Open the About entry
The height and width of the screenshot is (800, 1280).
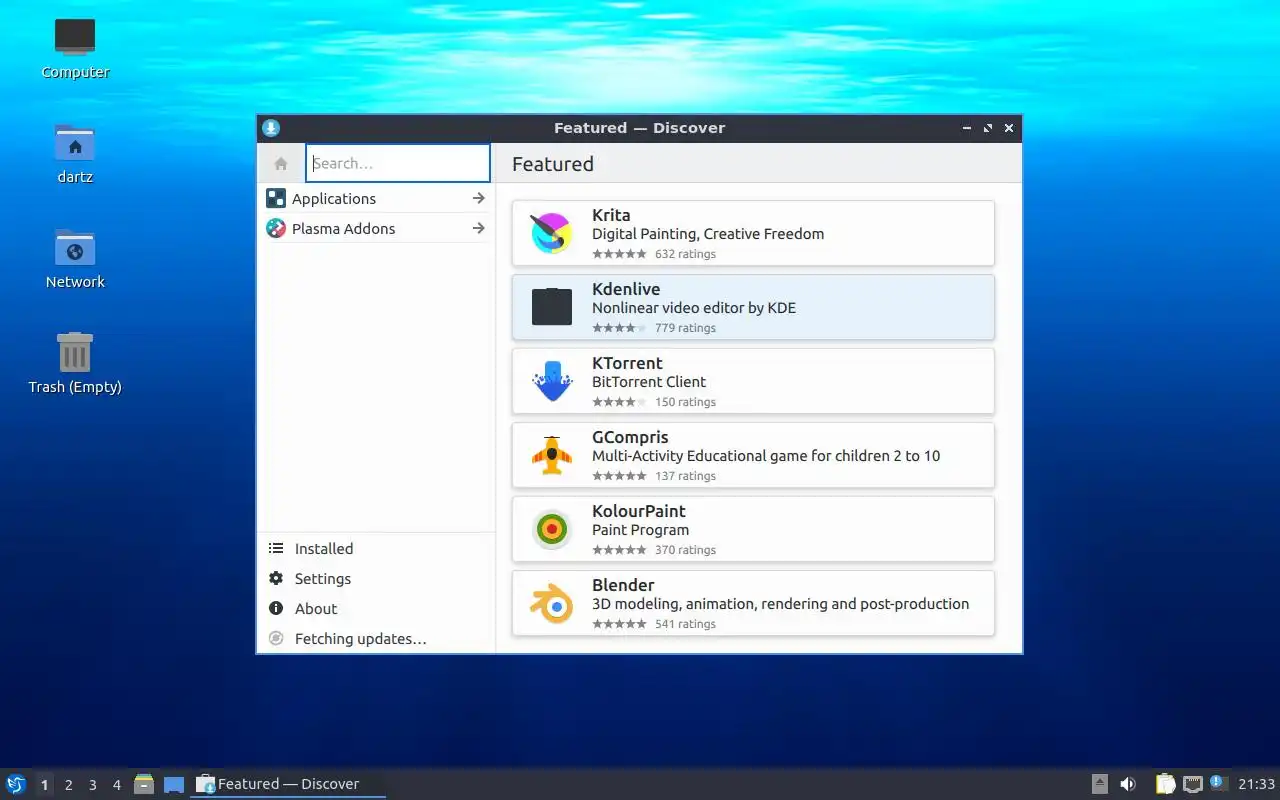(376, 608)
